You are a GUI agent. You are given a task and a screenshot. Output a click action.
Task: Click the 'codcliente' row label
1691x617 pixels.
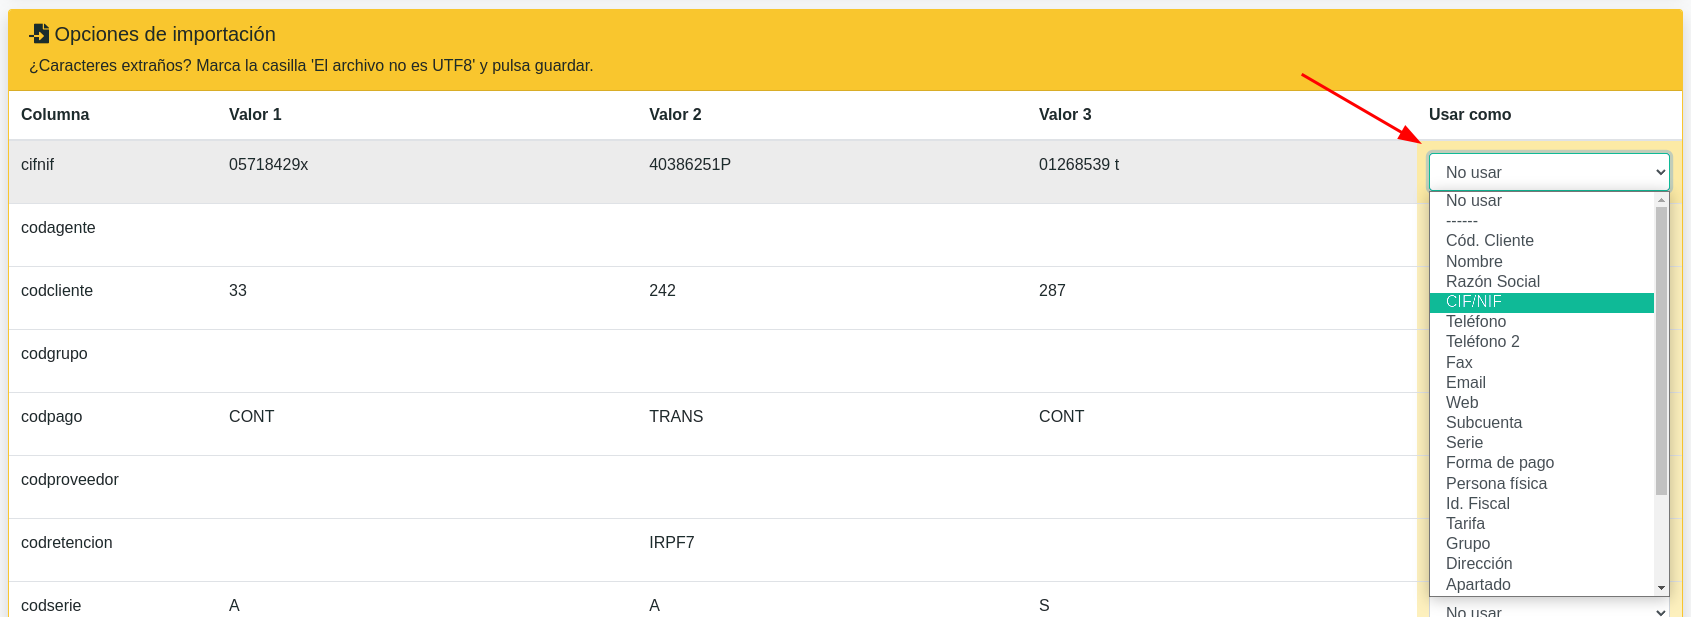click(57, 291)
